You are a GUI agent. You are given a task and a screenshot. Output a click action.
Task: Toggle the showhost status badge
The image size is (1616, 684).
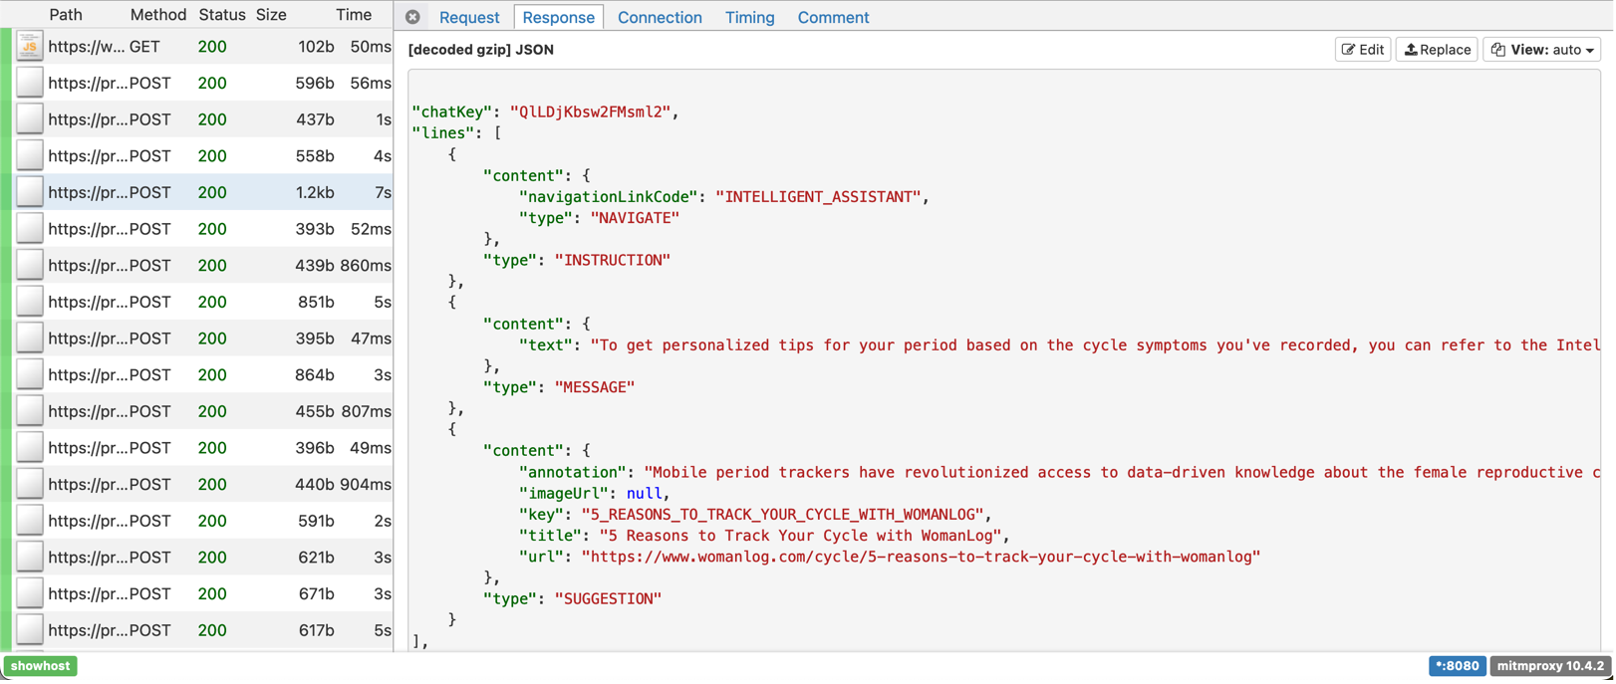click(x=40, y=666)
